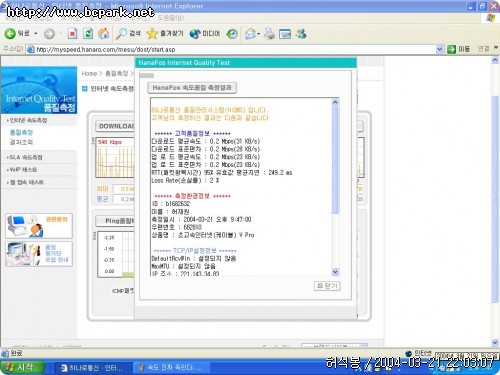
Task: Open Media toolbar globe icon
Action: pyautogui.click(x=205, y=33)
